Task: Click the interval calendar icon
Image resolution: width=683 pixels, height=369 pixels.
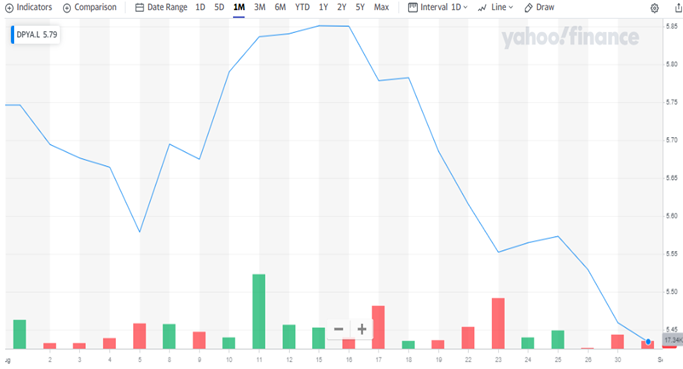Action: click(413, 7)
